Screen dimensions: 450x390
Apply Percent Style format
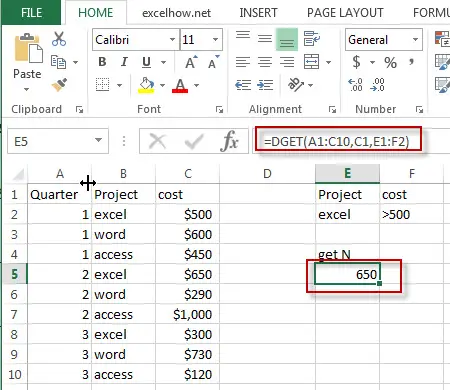390,62
